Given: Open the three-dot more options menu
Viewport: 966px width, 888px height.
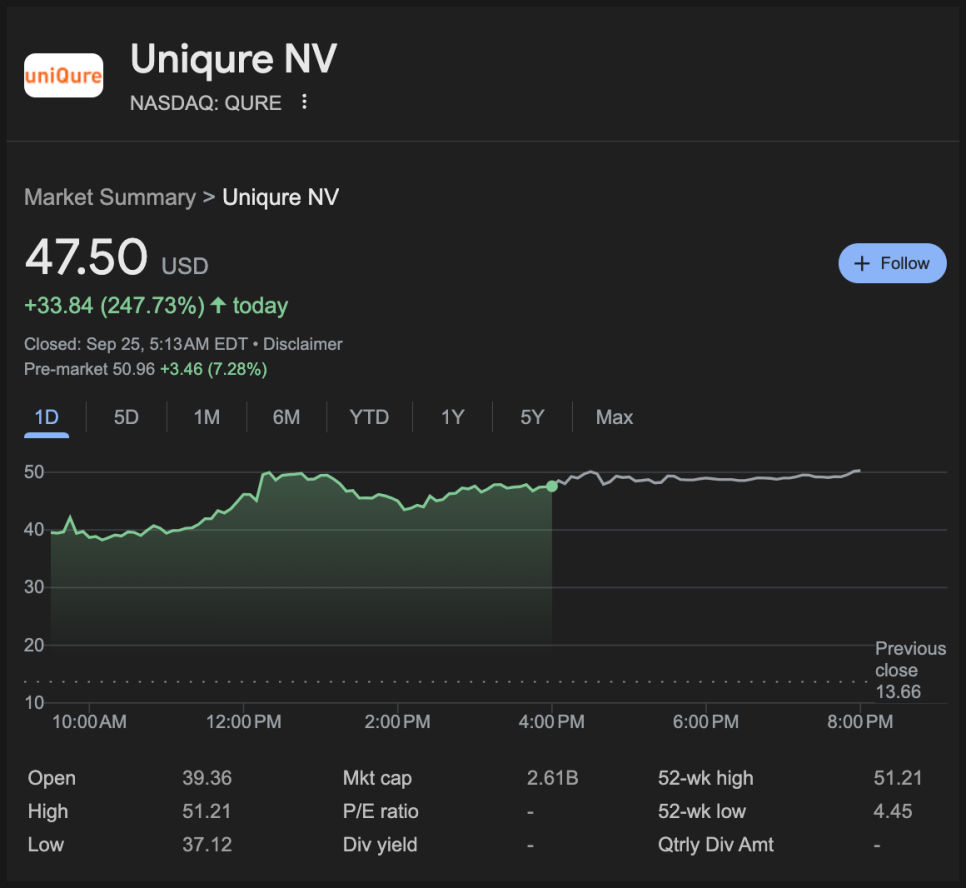Looking at the screenshot, I should click(x=304, y=102).
